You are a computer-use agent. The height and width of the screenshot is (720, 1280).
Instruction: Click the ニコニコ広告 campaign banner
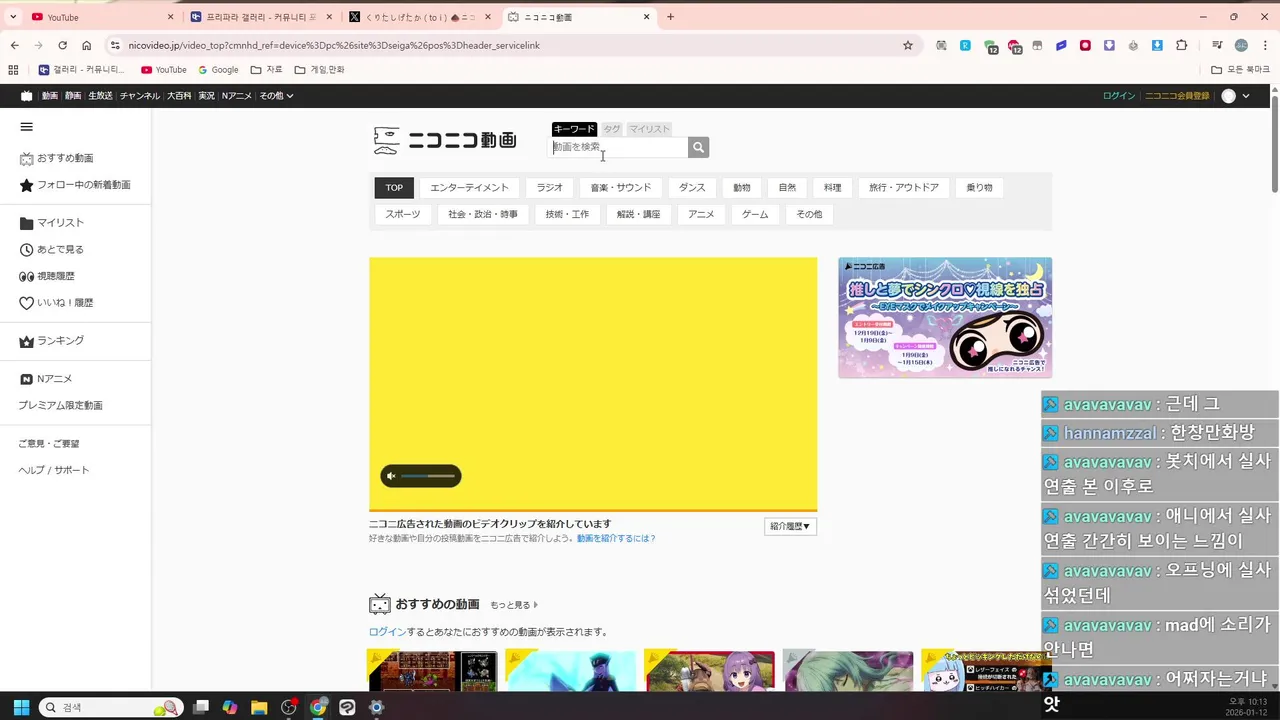(x=945, y=318)
